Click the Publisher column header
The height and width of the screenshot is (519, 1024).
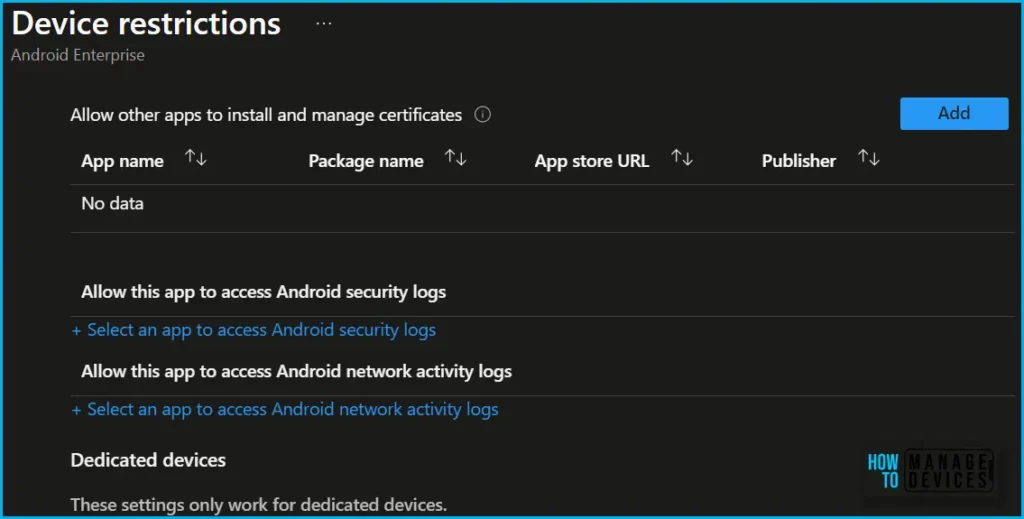(799, 161)
